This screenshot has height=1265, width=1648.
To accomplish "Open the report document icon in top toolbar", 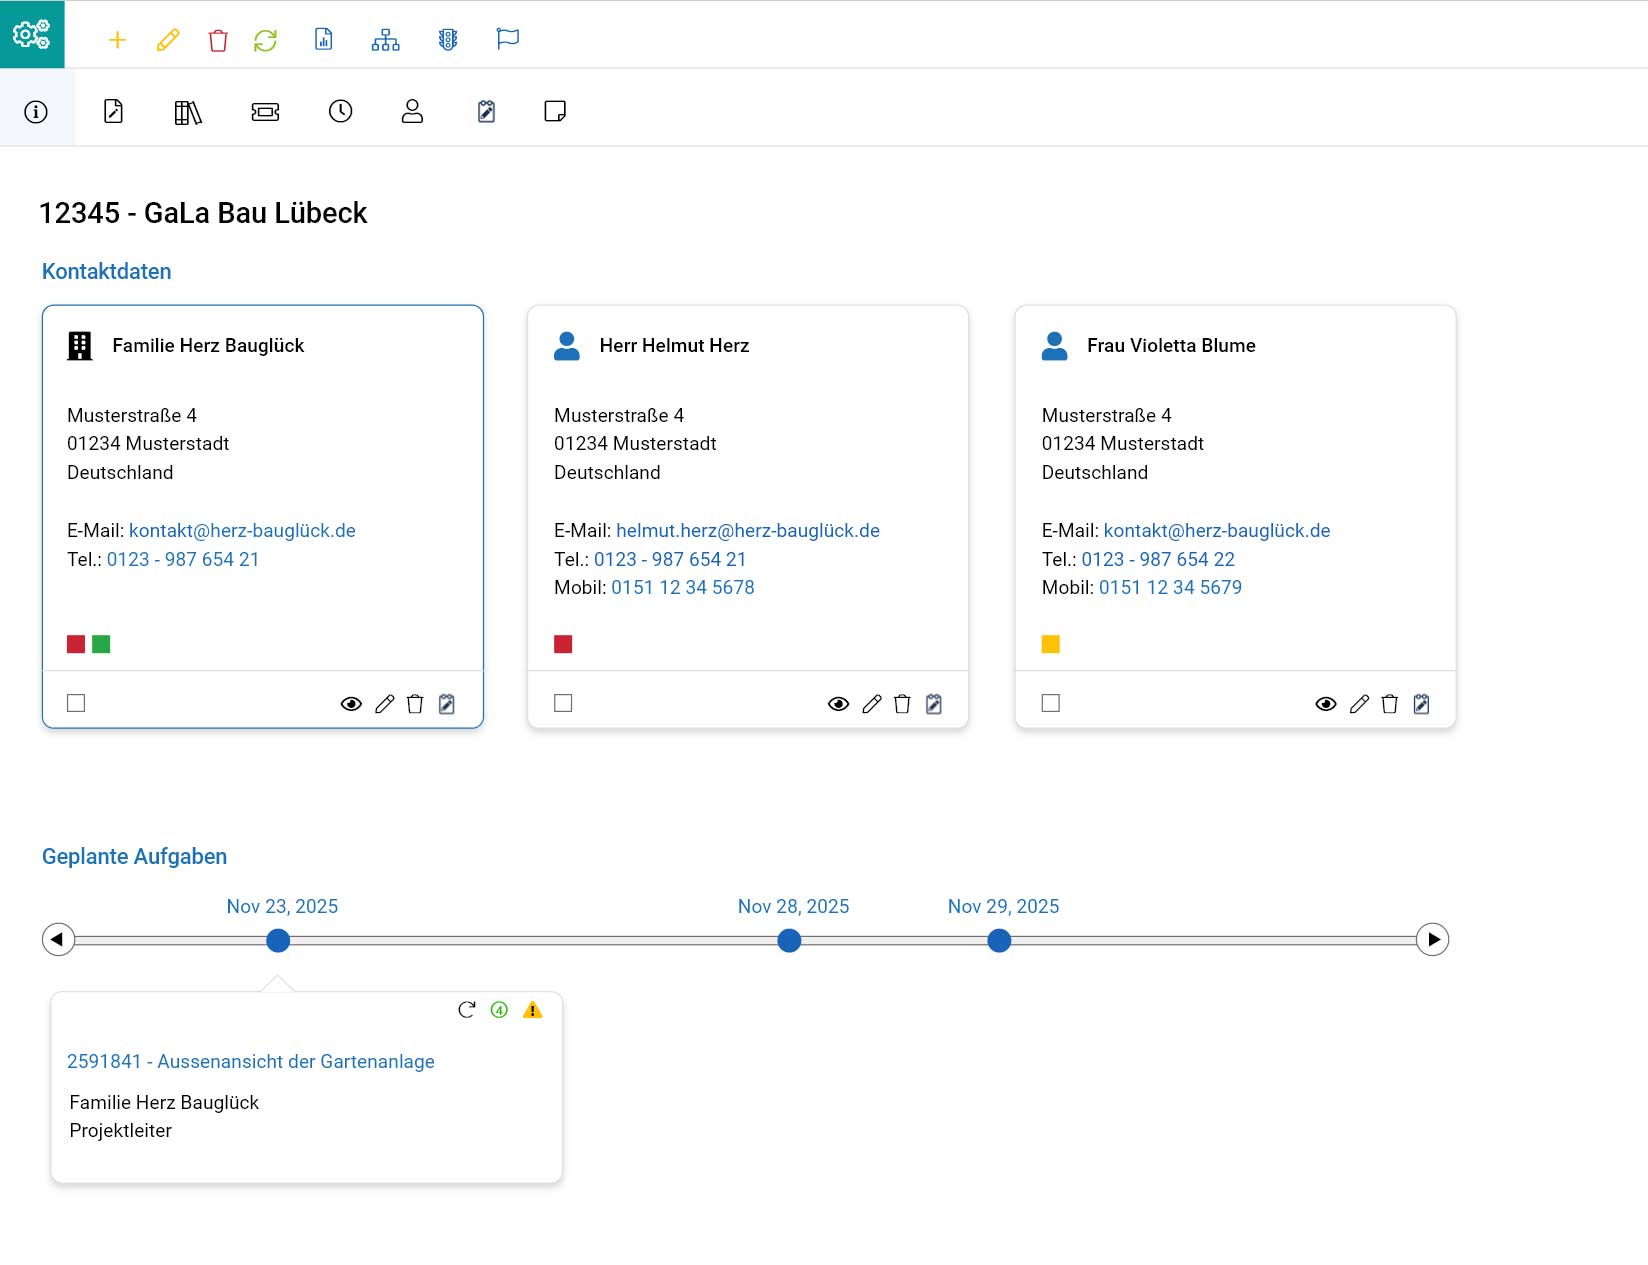I will tap(324, 39).
